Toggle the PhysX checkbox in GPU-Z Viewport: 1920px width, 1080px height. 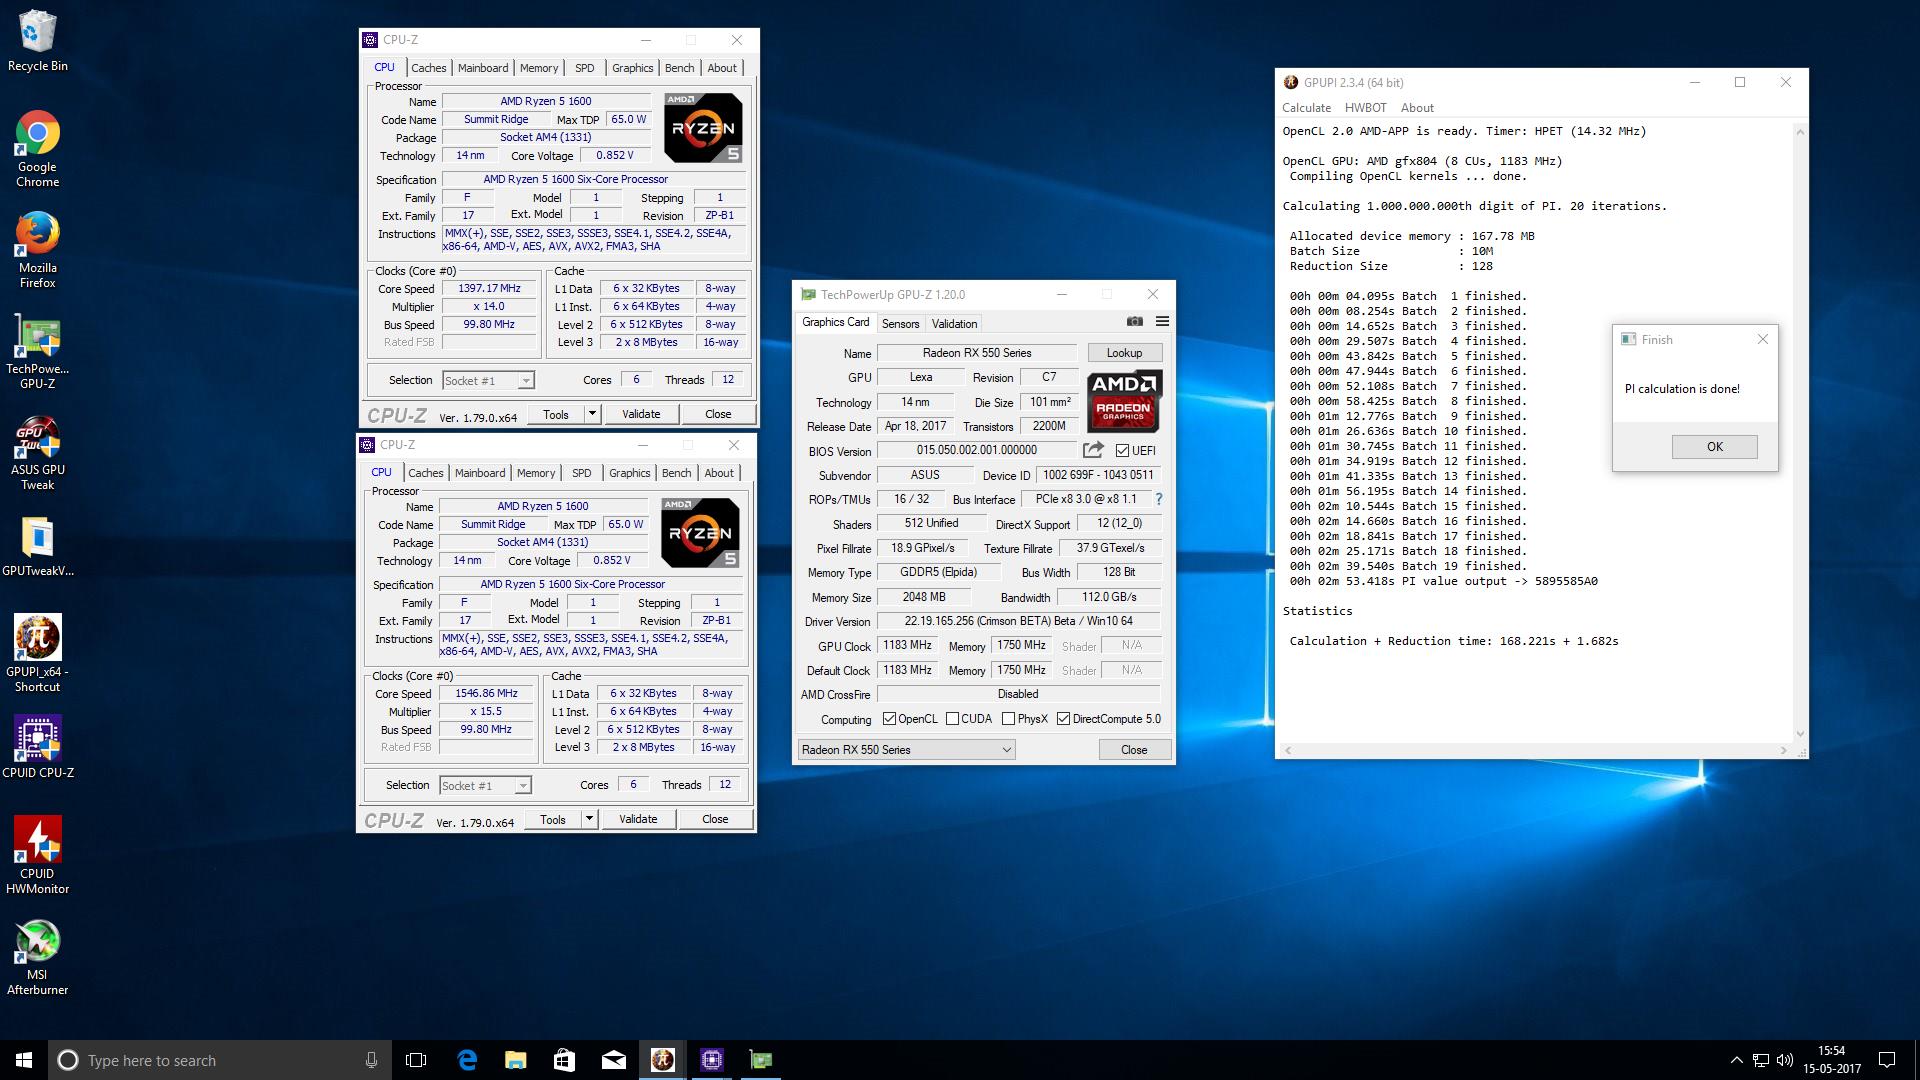click(1008, 719)
